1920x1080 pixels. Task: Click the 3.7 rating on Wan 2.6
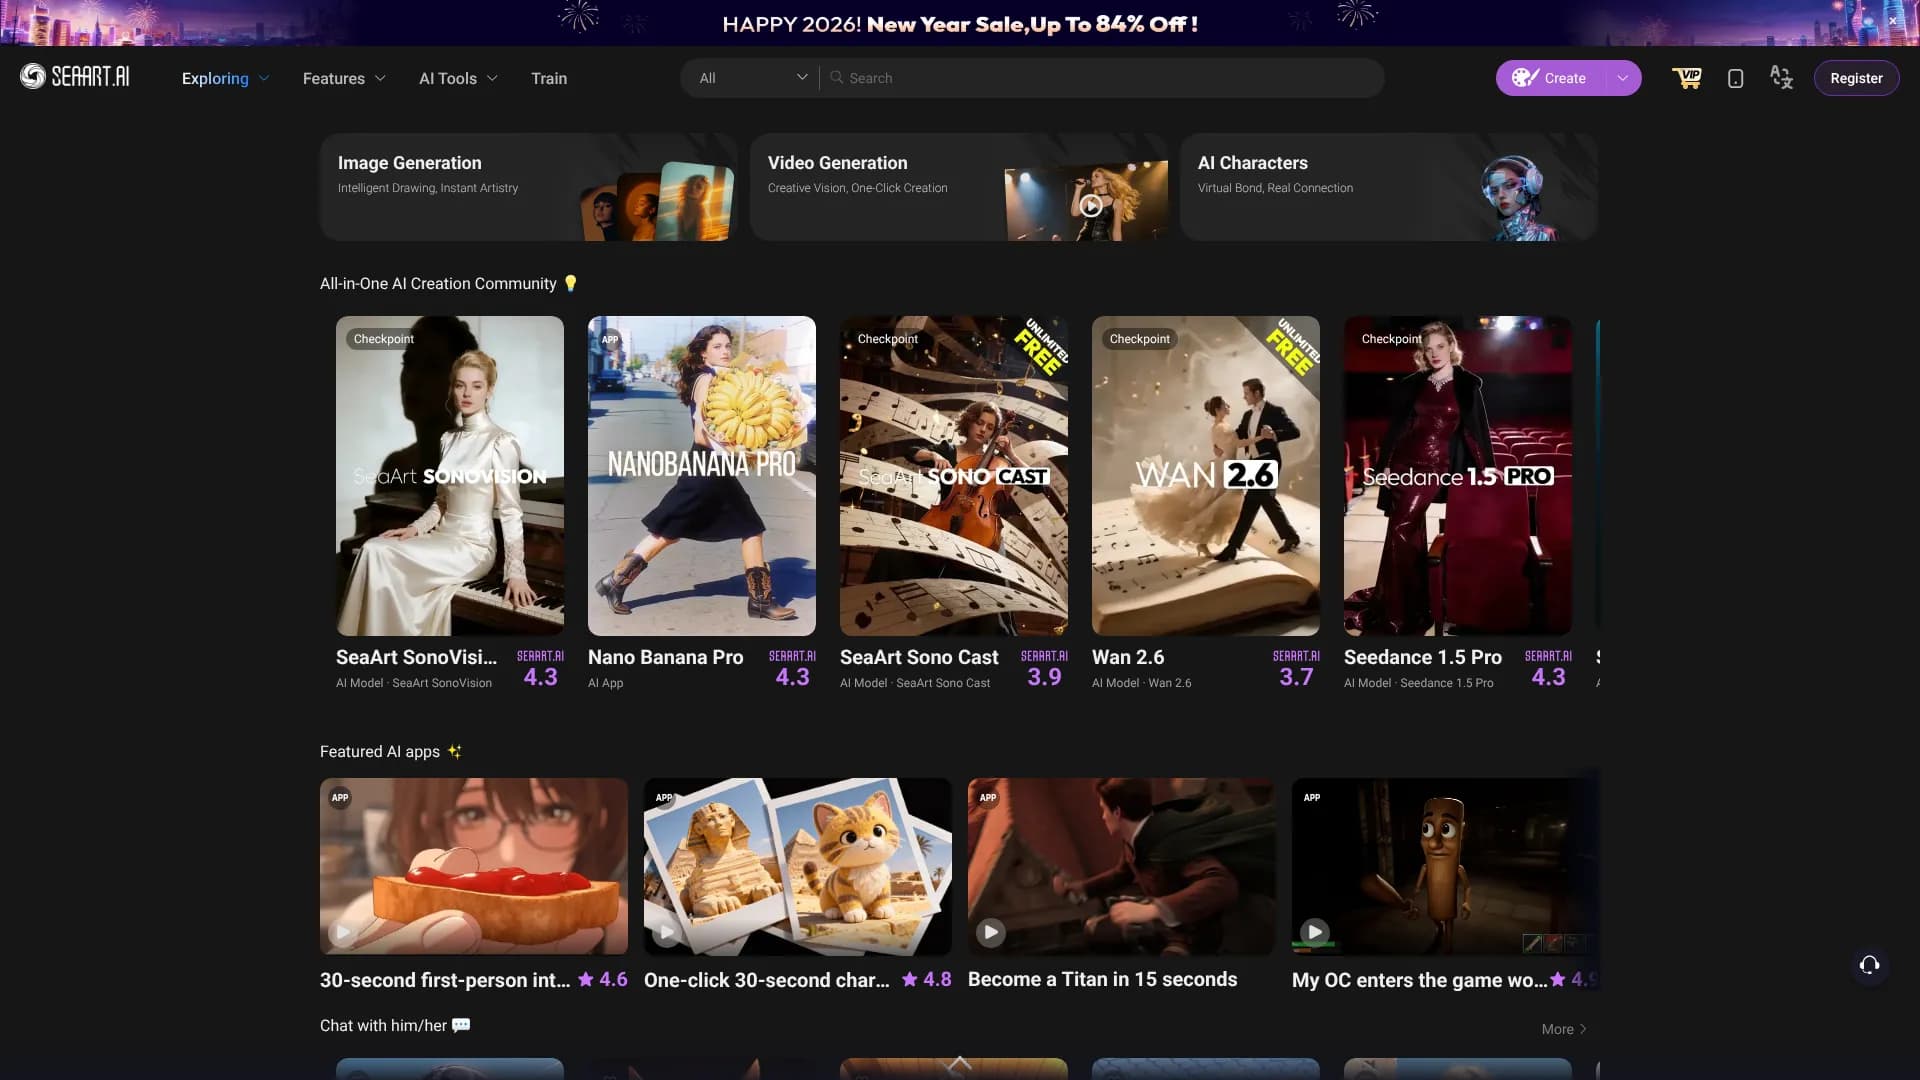click(1297, 677)
